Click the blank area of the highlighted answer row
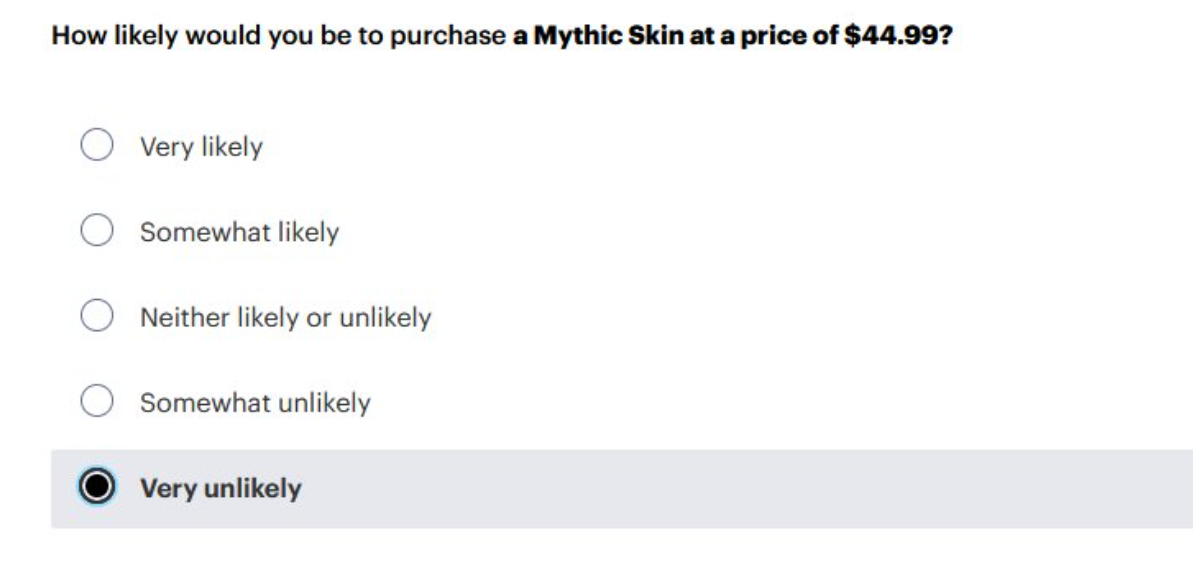 (x=746, y=489)
